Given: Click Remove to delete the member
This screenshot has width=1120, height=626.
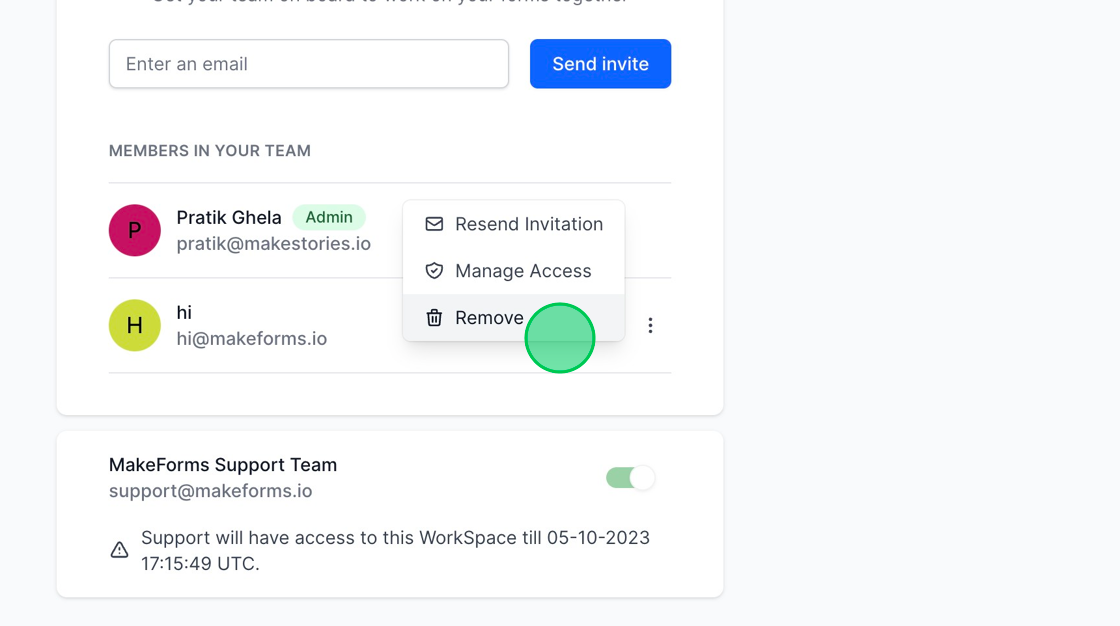Looking at the screenshot, I should tap(489, 317).
